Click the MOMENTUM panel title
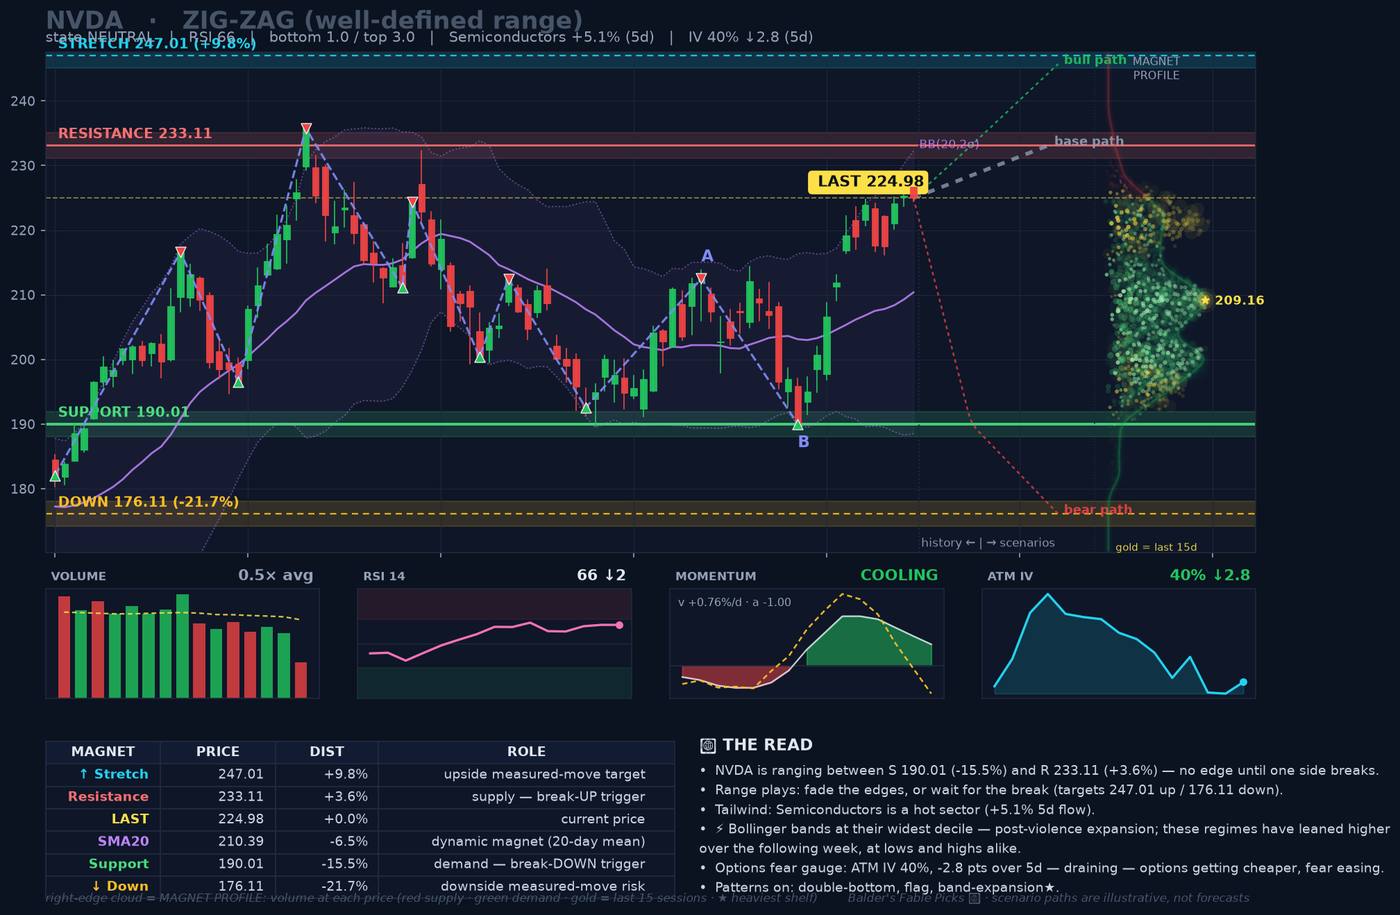 [715, 576]
